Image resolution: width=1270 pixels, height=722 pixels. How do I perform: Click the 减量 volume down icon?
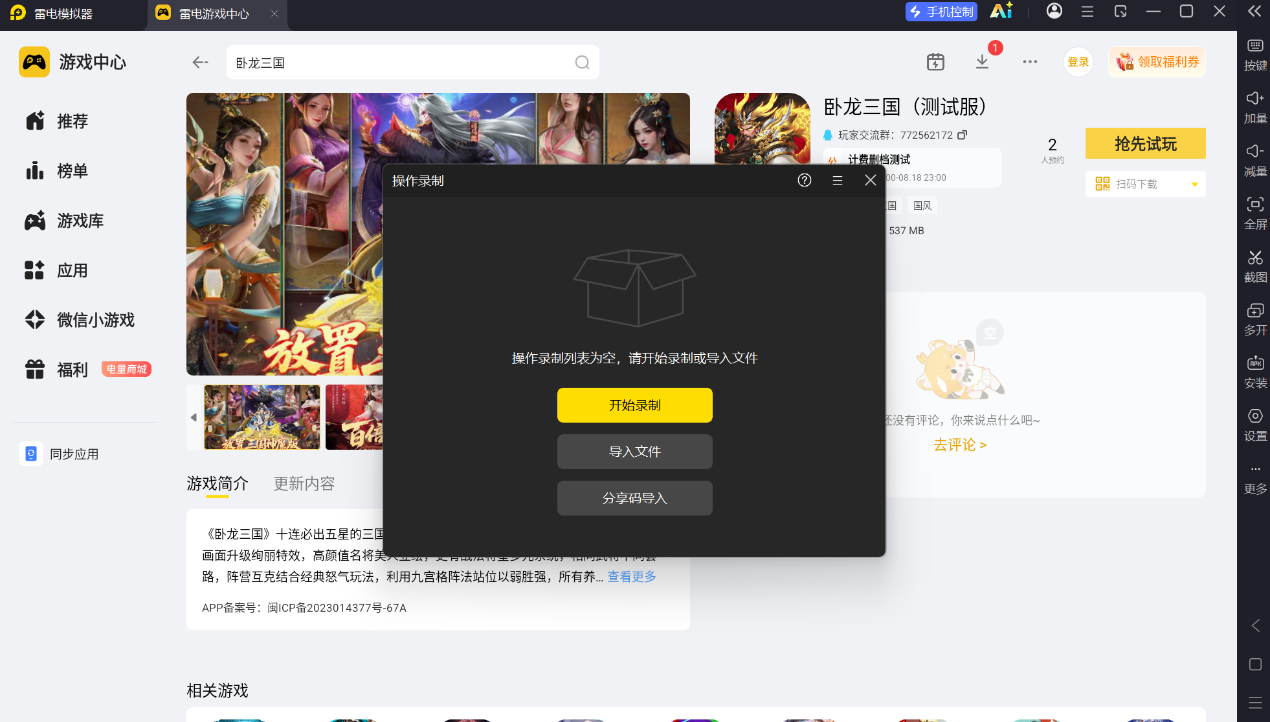[x=1255, y=159]
